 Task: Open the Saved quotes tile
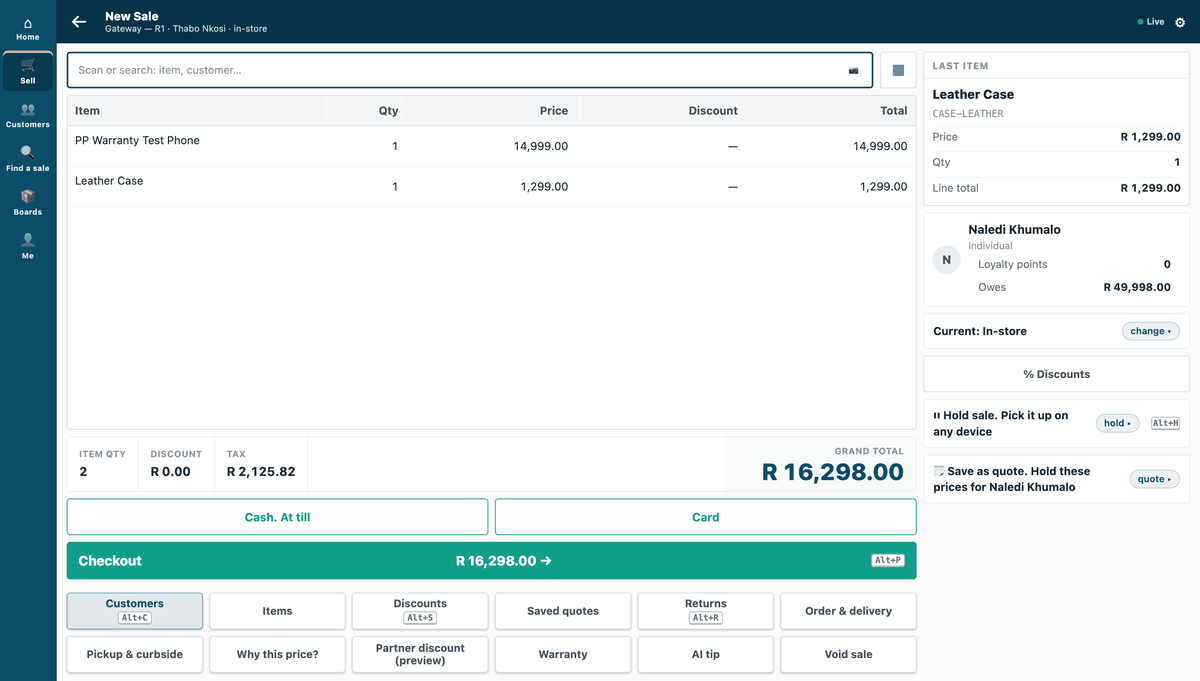[x=563, y=611]
